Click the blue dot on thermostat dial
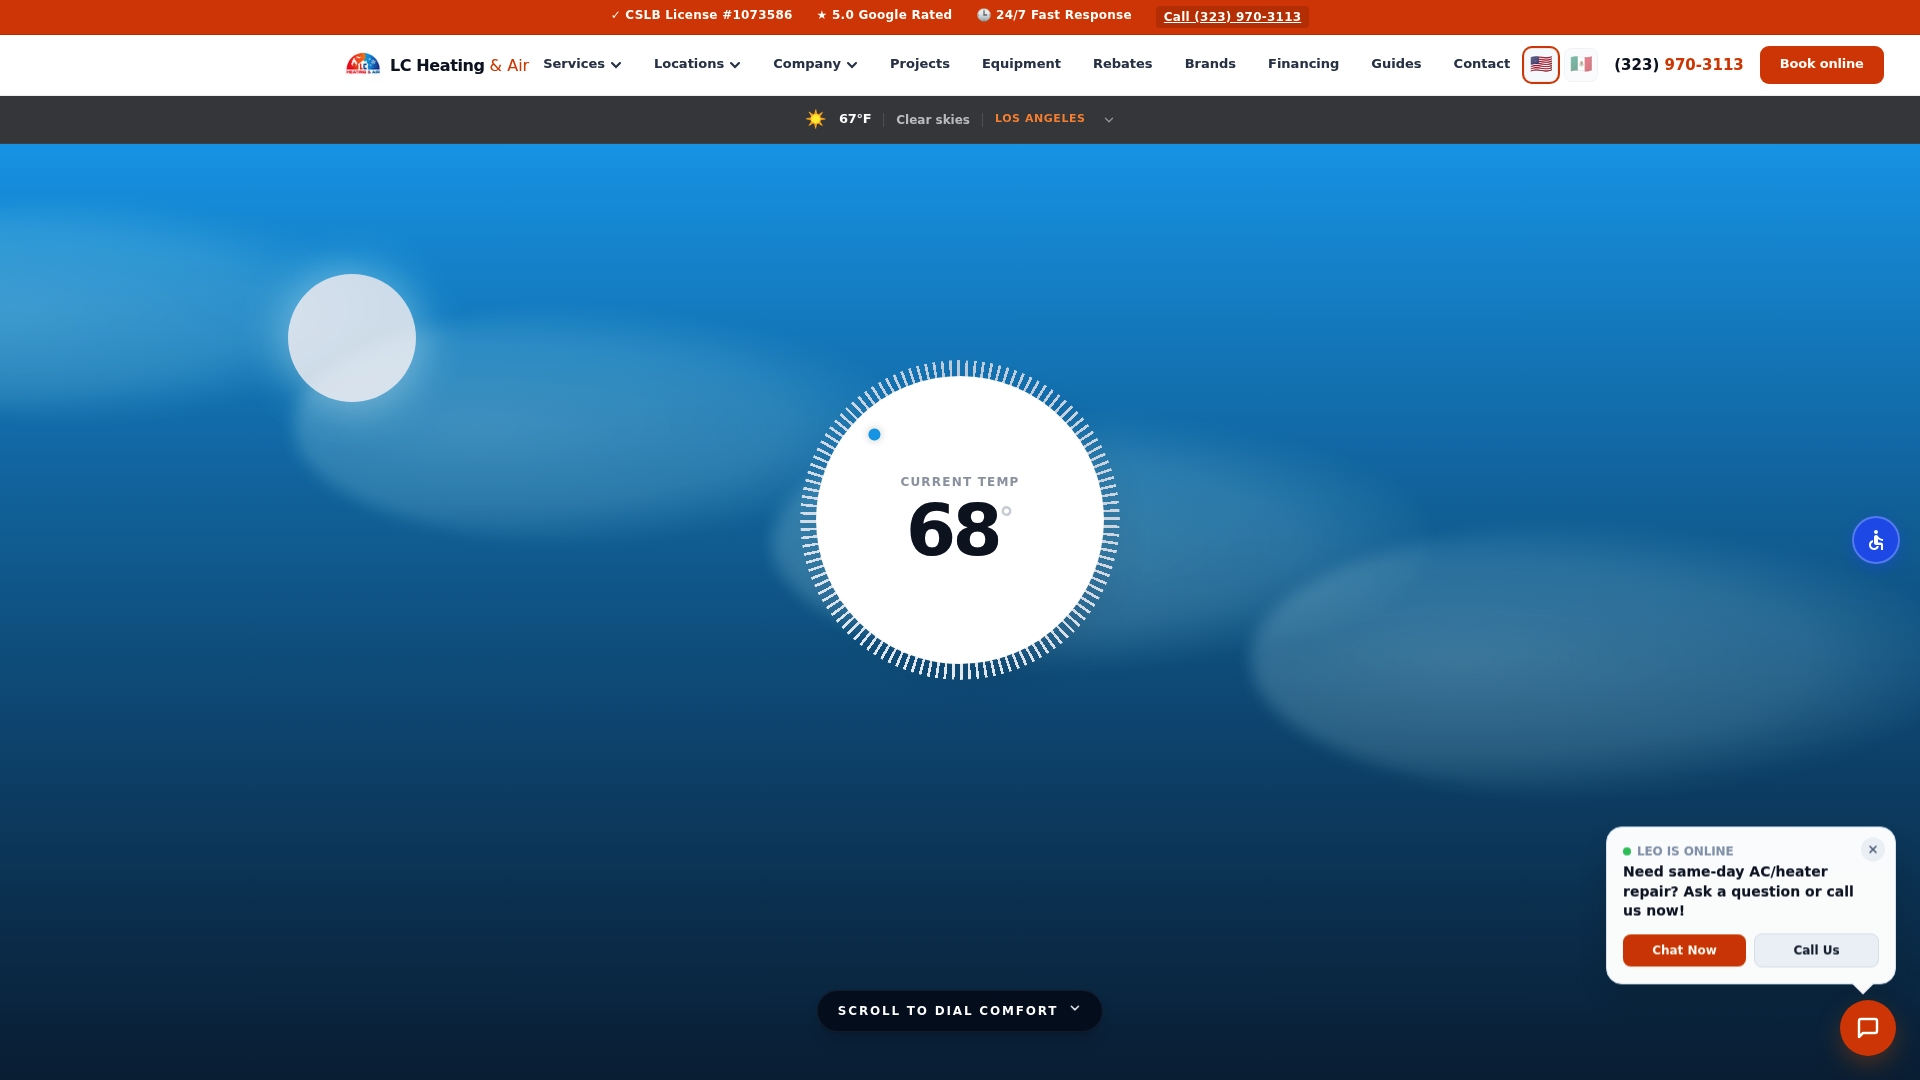Viewport: 1920px width, 1080px height. point(874,434)
